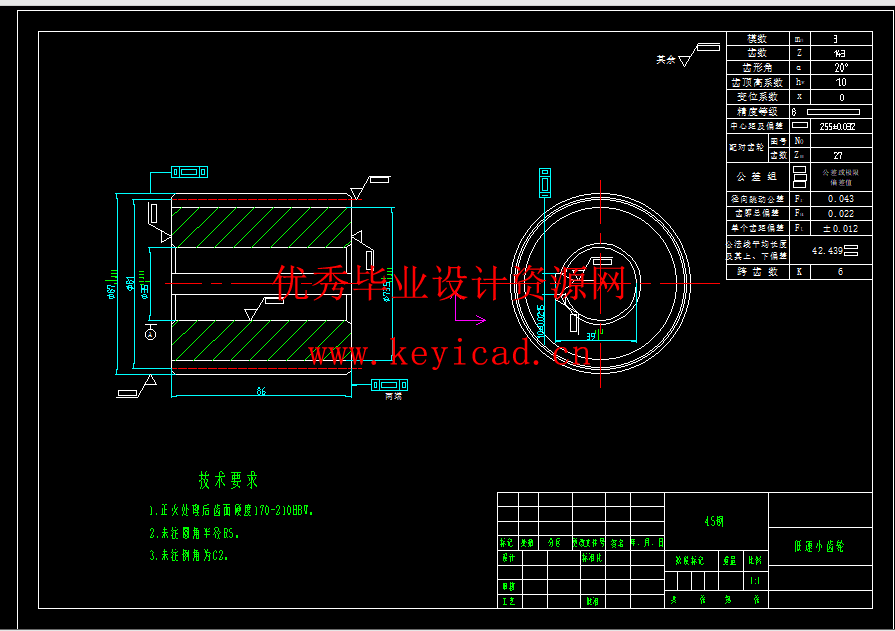Select the 86 width dimension text
This screenshot has width=895, height=631.
point(261,389)
